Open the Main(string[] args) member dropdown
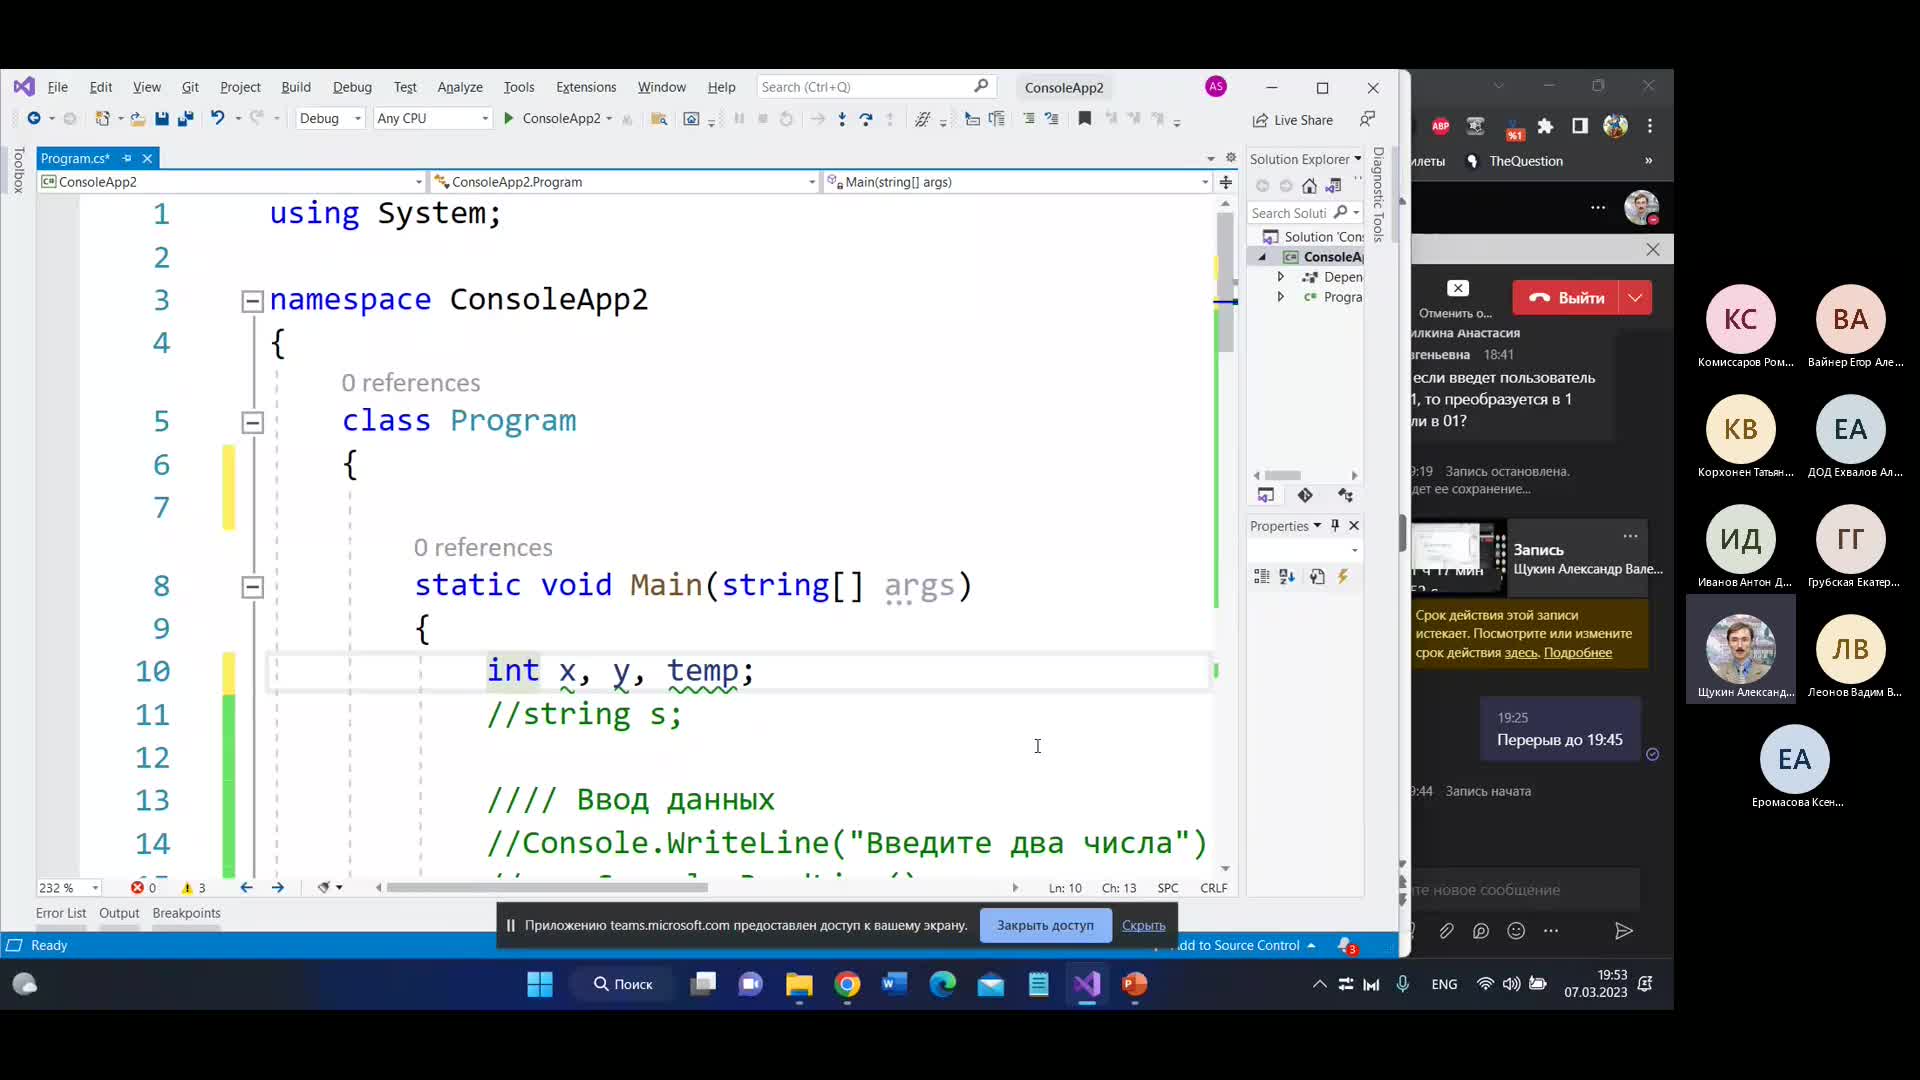The image size is (1920, 1080). pos(1018,182)
